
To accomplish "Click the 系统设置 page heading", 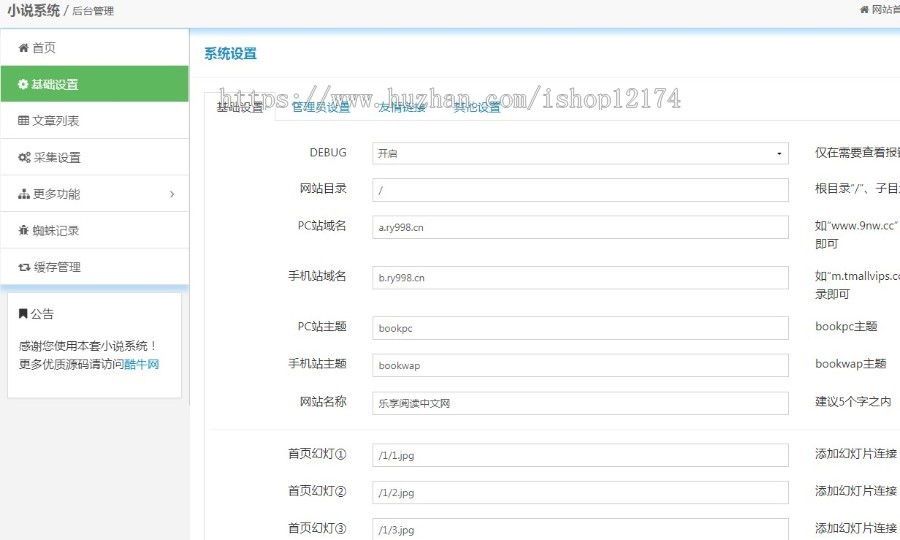I will 230,54.
